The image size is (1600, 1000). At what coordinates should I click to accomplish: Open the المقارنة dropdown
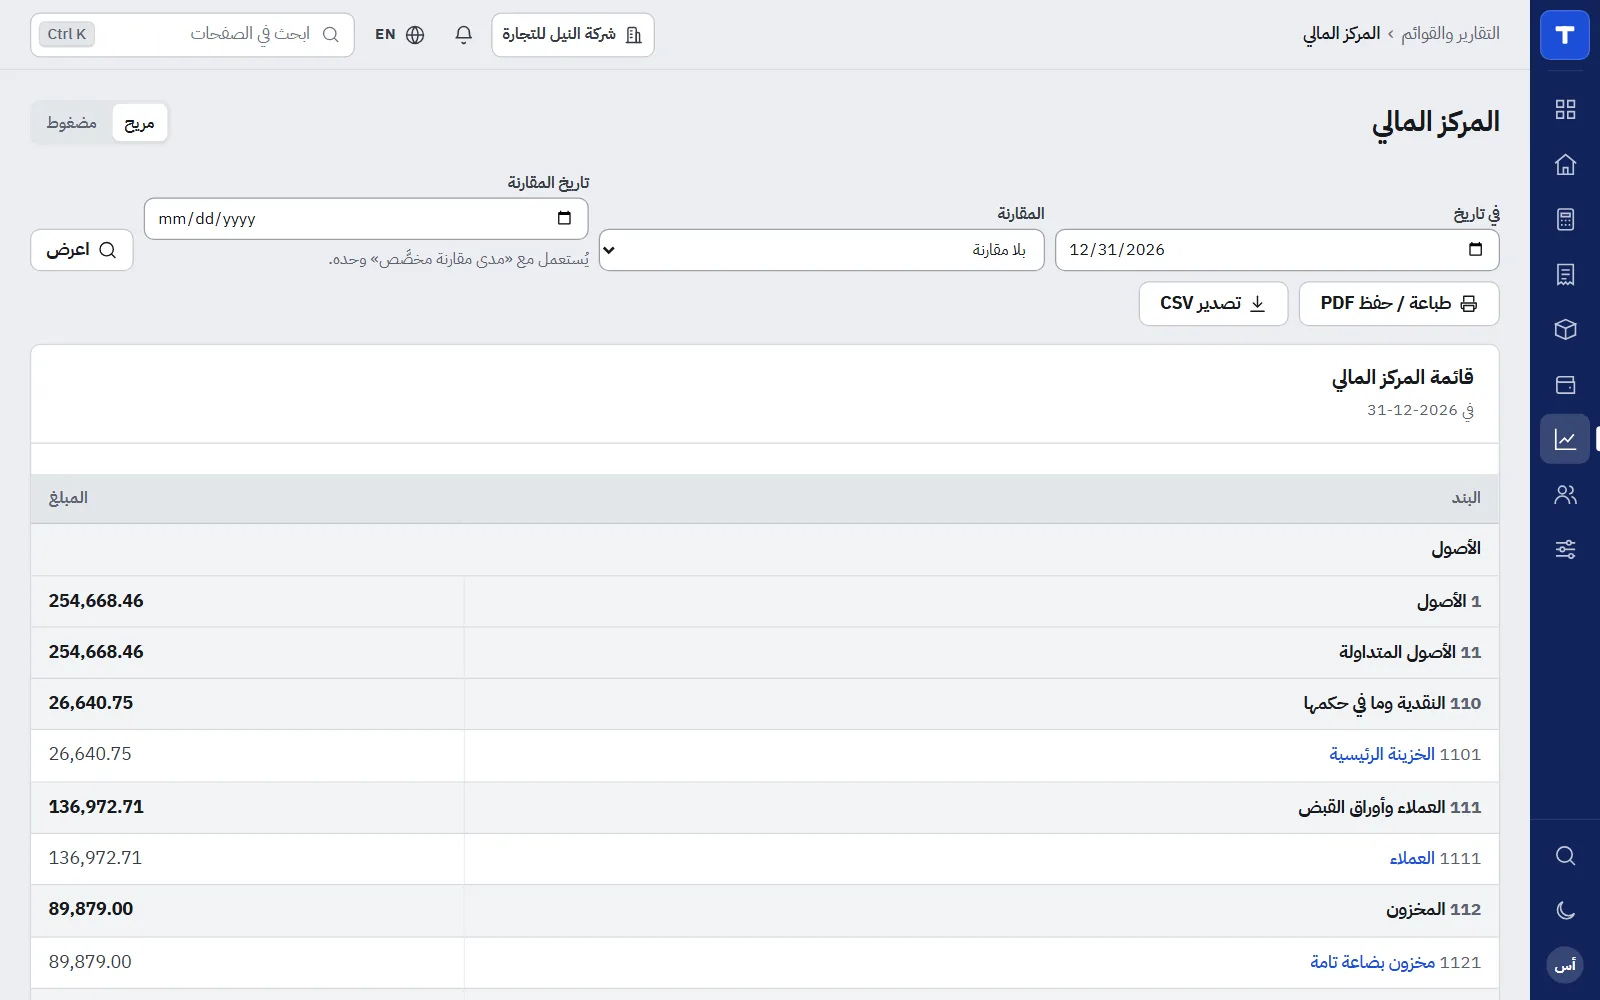pyautogui.click(x=821, y=250)
